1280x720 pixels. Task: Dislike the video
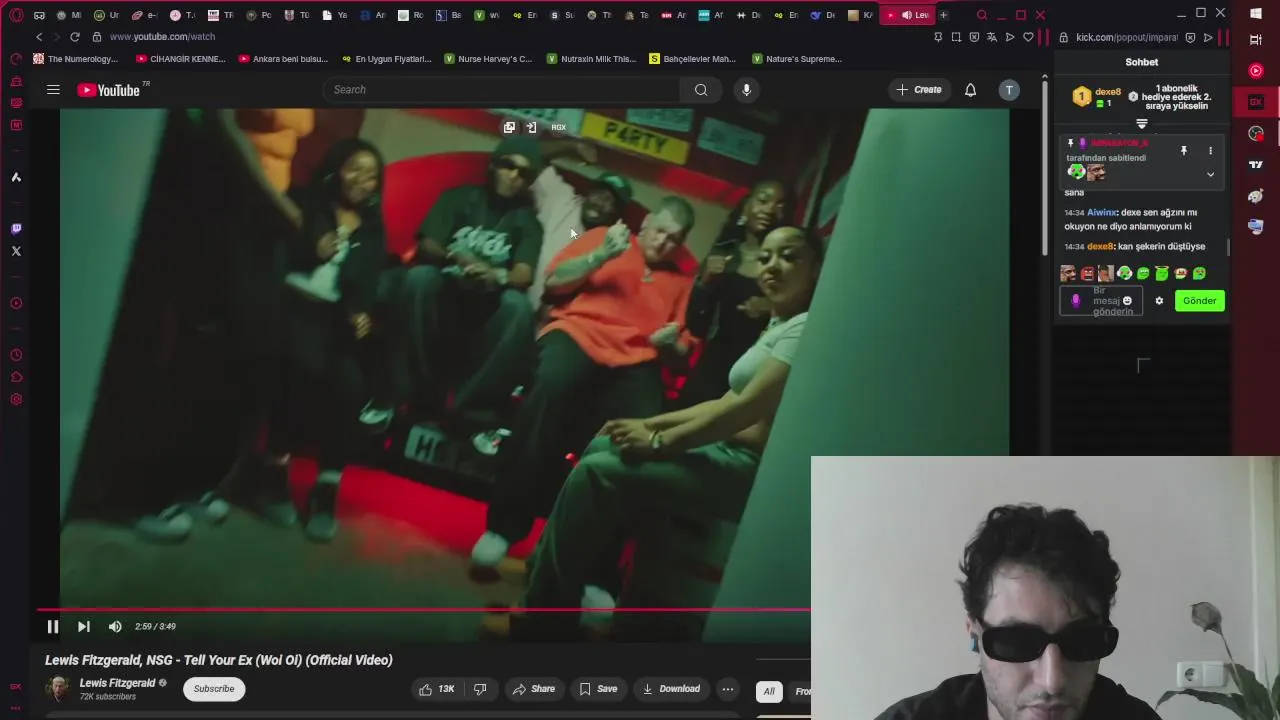480,689
